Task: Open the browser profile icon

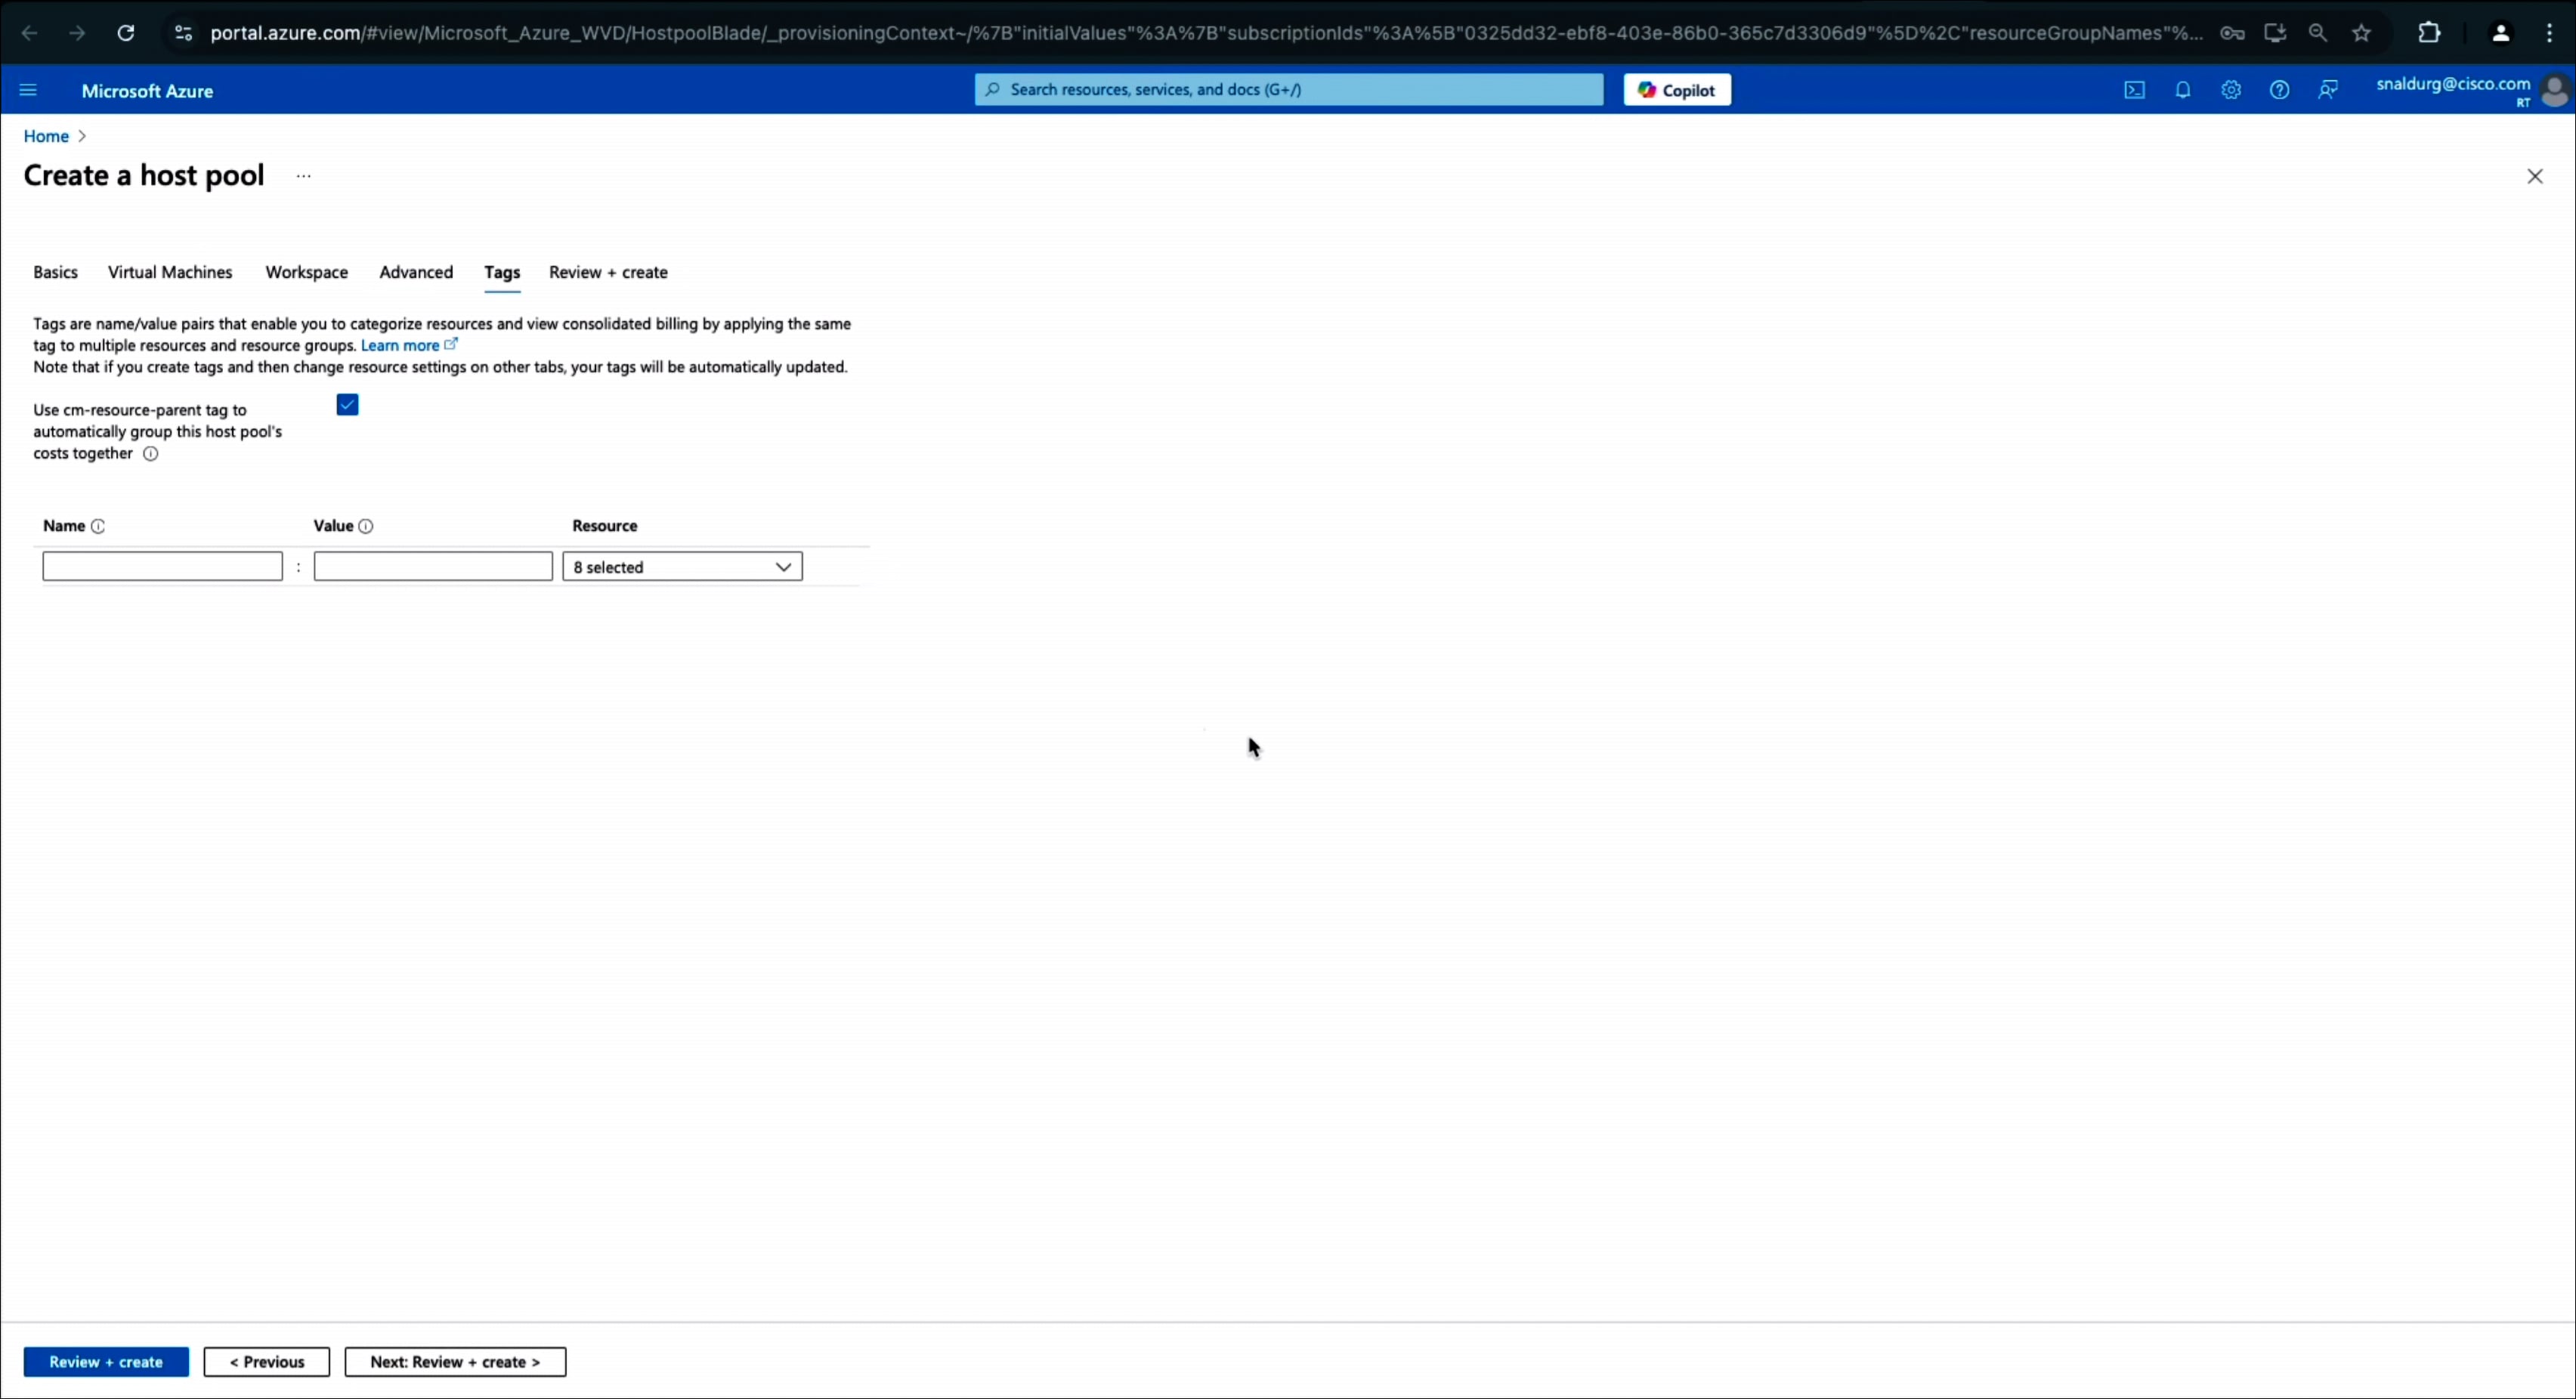Action: pos(2500,33)
